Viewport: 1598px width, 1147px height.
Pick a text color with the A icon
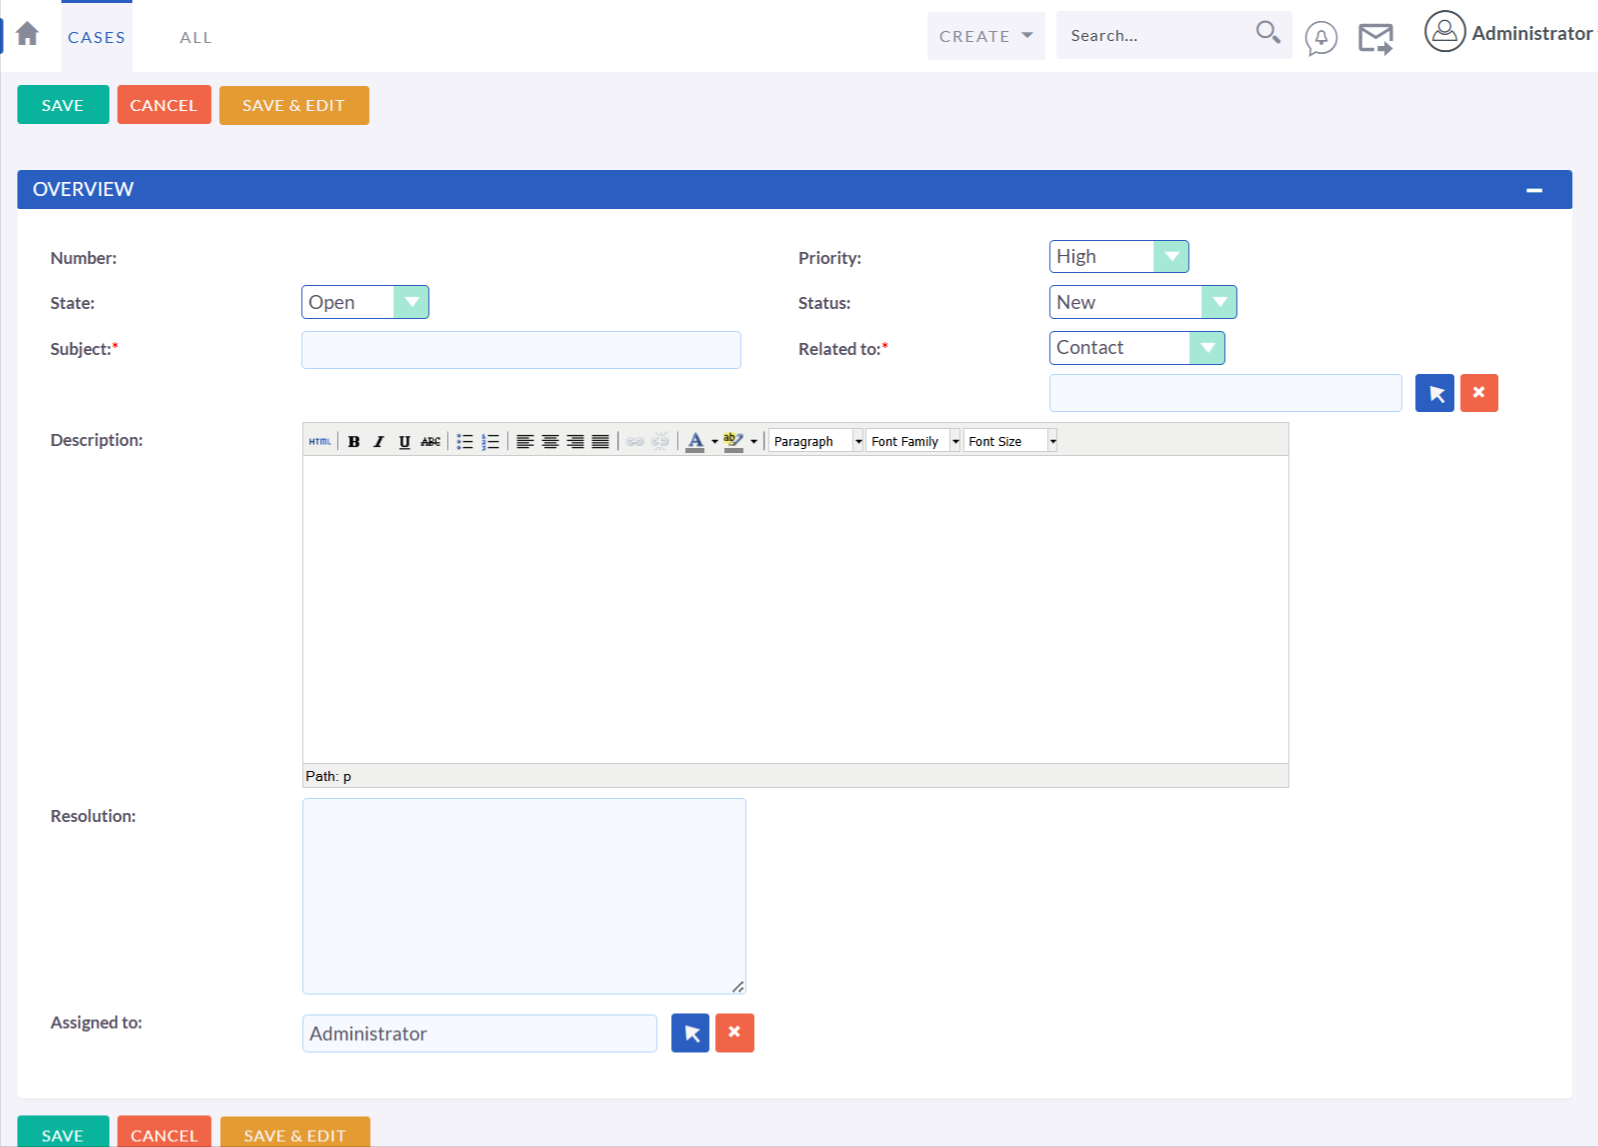[695, 441]
